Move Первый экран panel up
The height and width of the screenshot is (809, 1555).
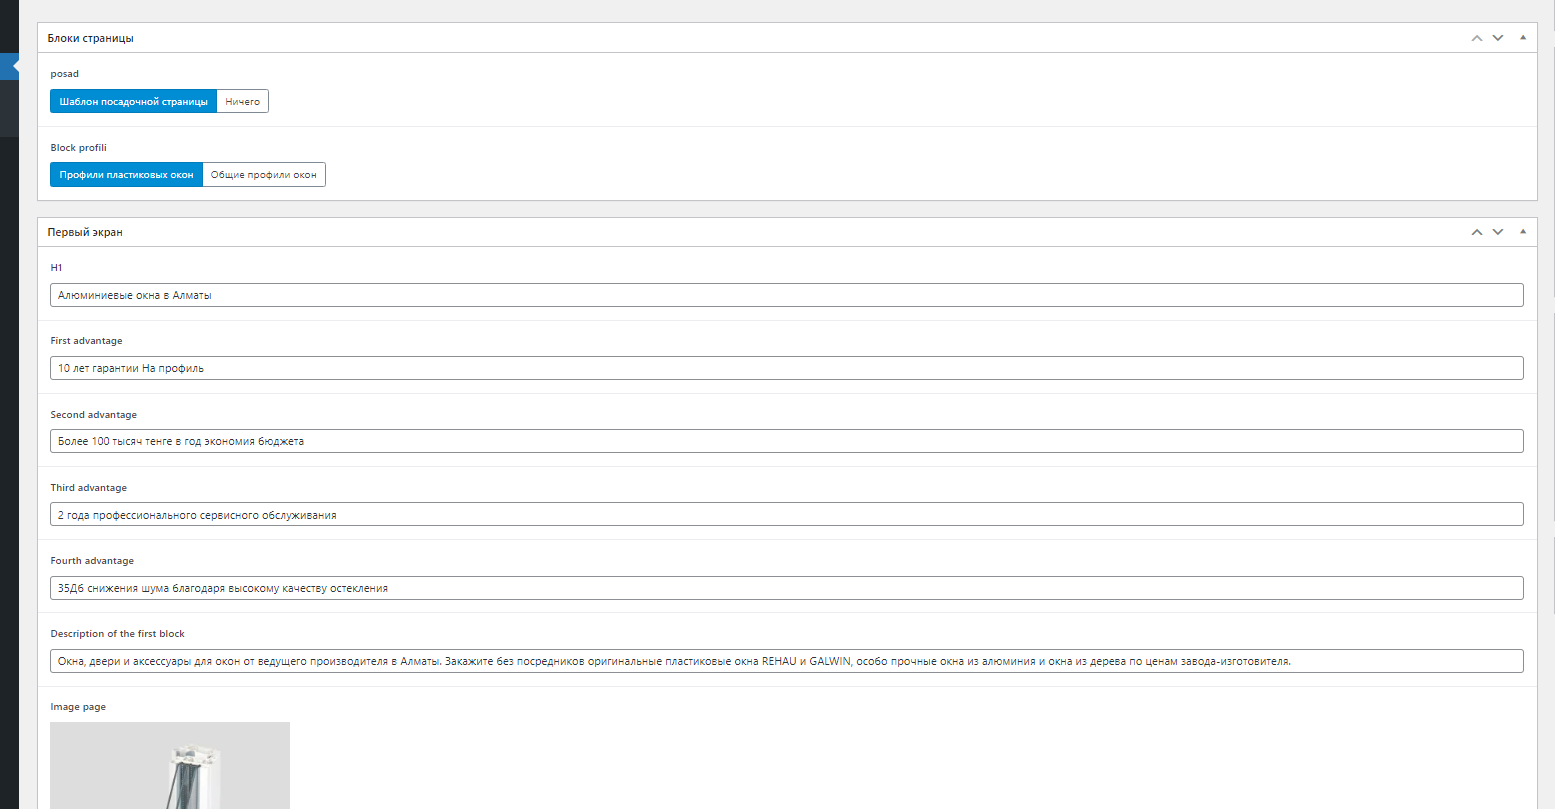(1477, 232)
